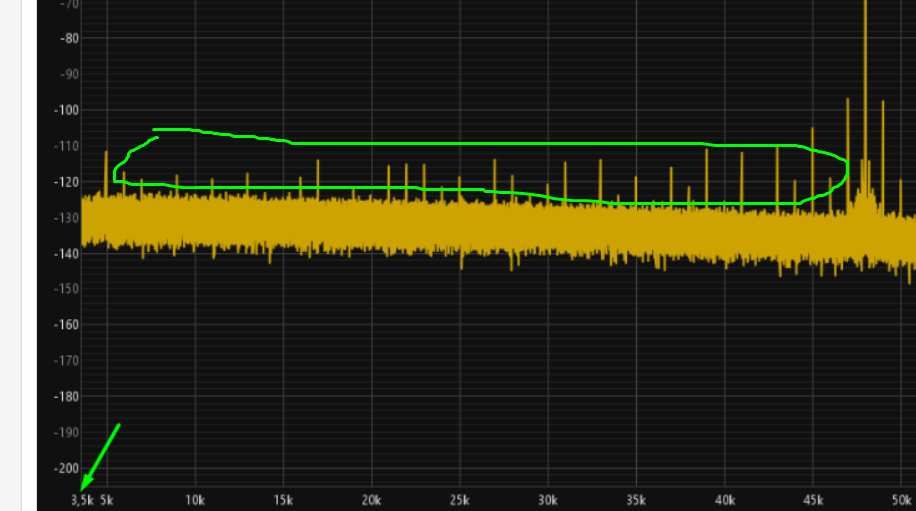Click the 5k frequency axis label
The width and height of the screenshot is (916, 511).
coord(107,500)
